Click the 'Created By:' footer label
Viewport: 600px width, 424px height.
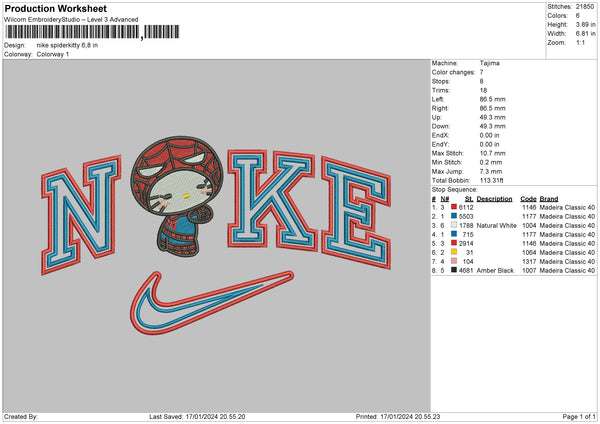coord(21,416)
